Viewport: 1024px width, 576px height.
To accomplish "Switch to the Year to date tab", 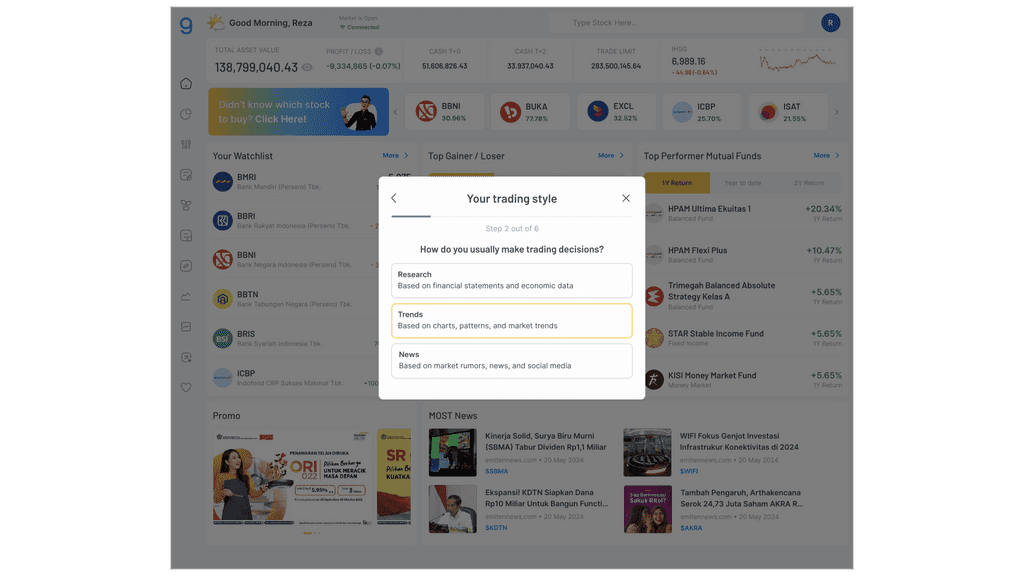I will pyautogui.click(x=743, y=183).
